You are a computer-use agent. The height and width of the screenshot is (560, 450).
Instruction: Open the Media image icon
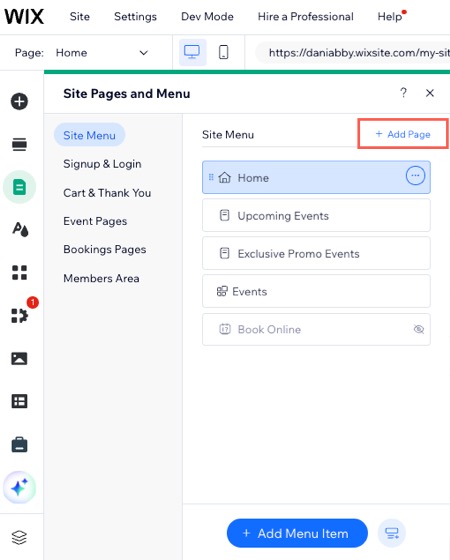point(19,358)
